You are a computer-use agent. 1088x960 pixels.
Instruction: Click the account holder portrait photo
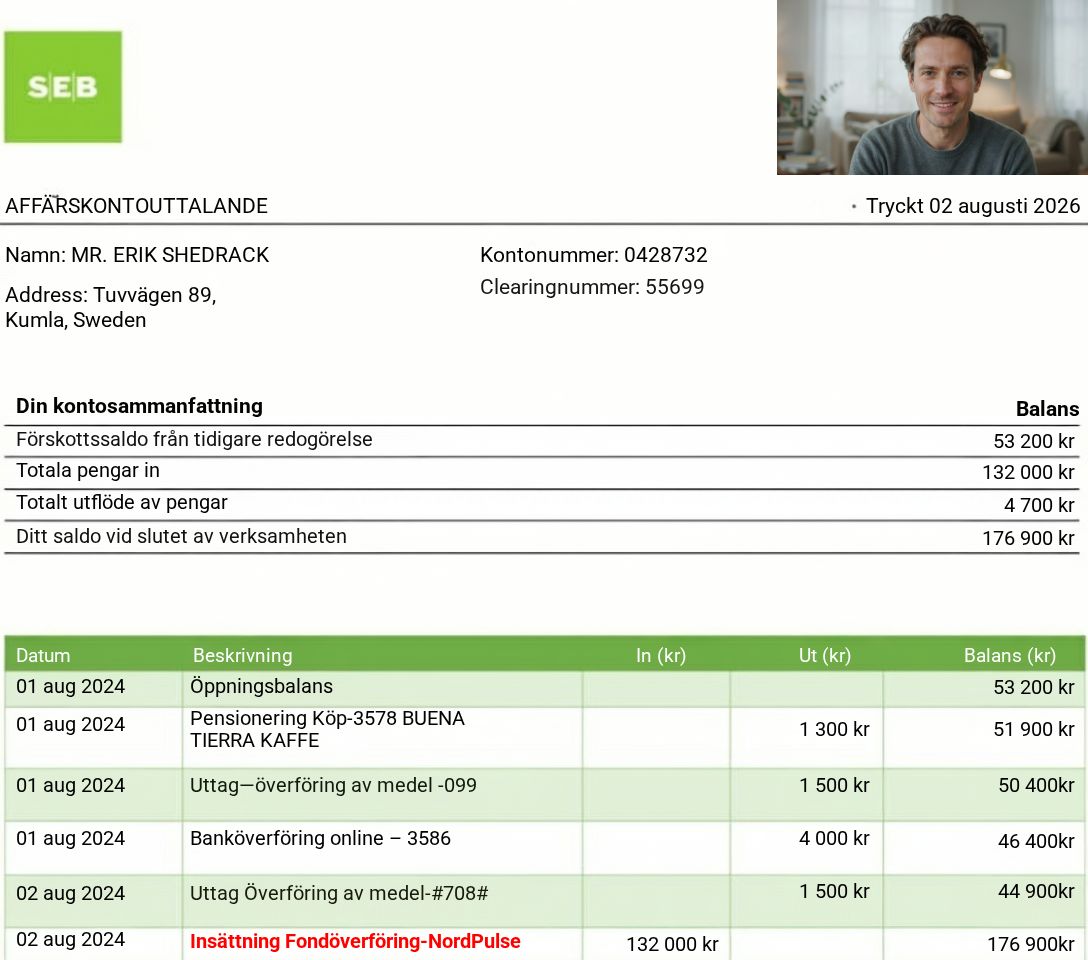(932, 87)
